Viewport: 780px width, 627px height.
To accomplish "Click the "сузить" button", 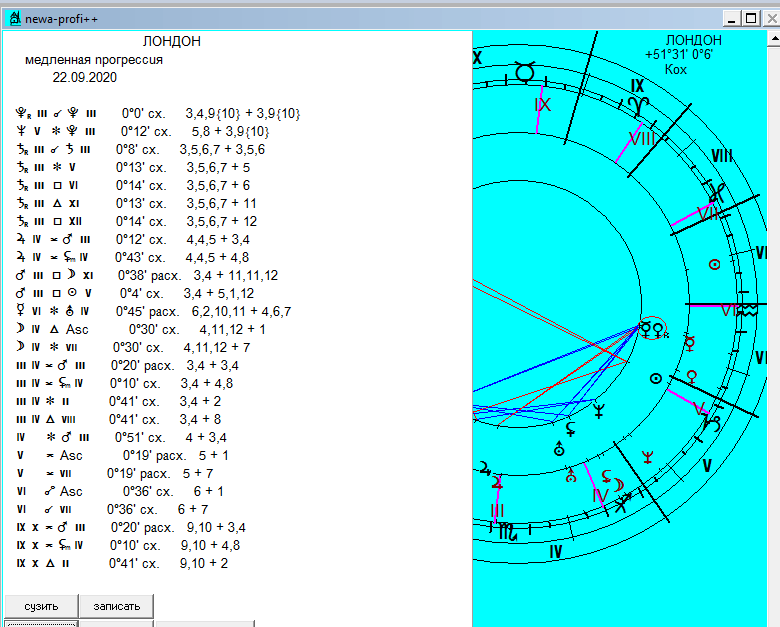I will point(42,606).
